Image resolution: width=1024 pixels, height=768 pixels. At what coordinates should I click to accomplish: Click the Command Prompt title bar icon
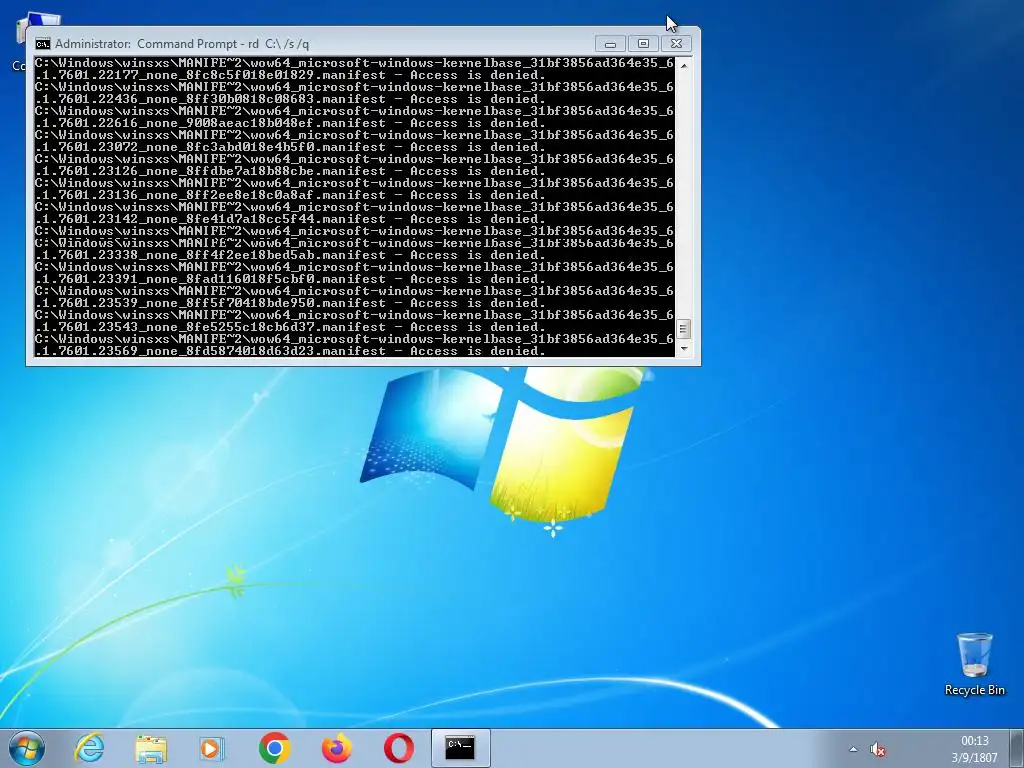pos(42,44)
